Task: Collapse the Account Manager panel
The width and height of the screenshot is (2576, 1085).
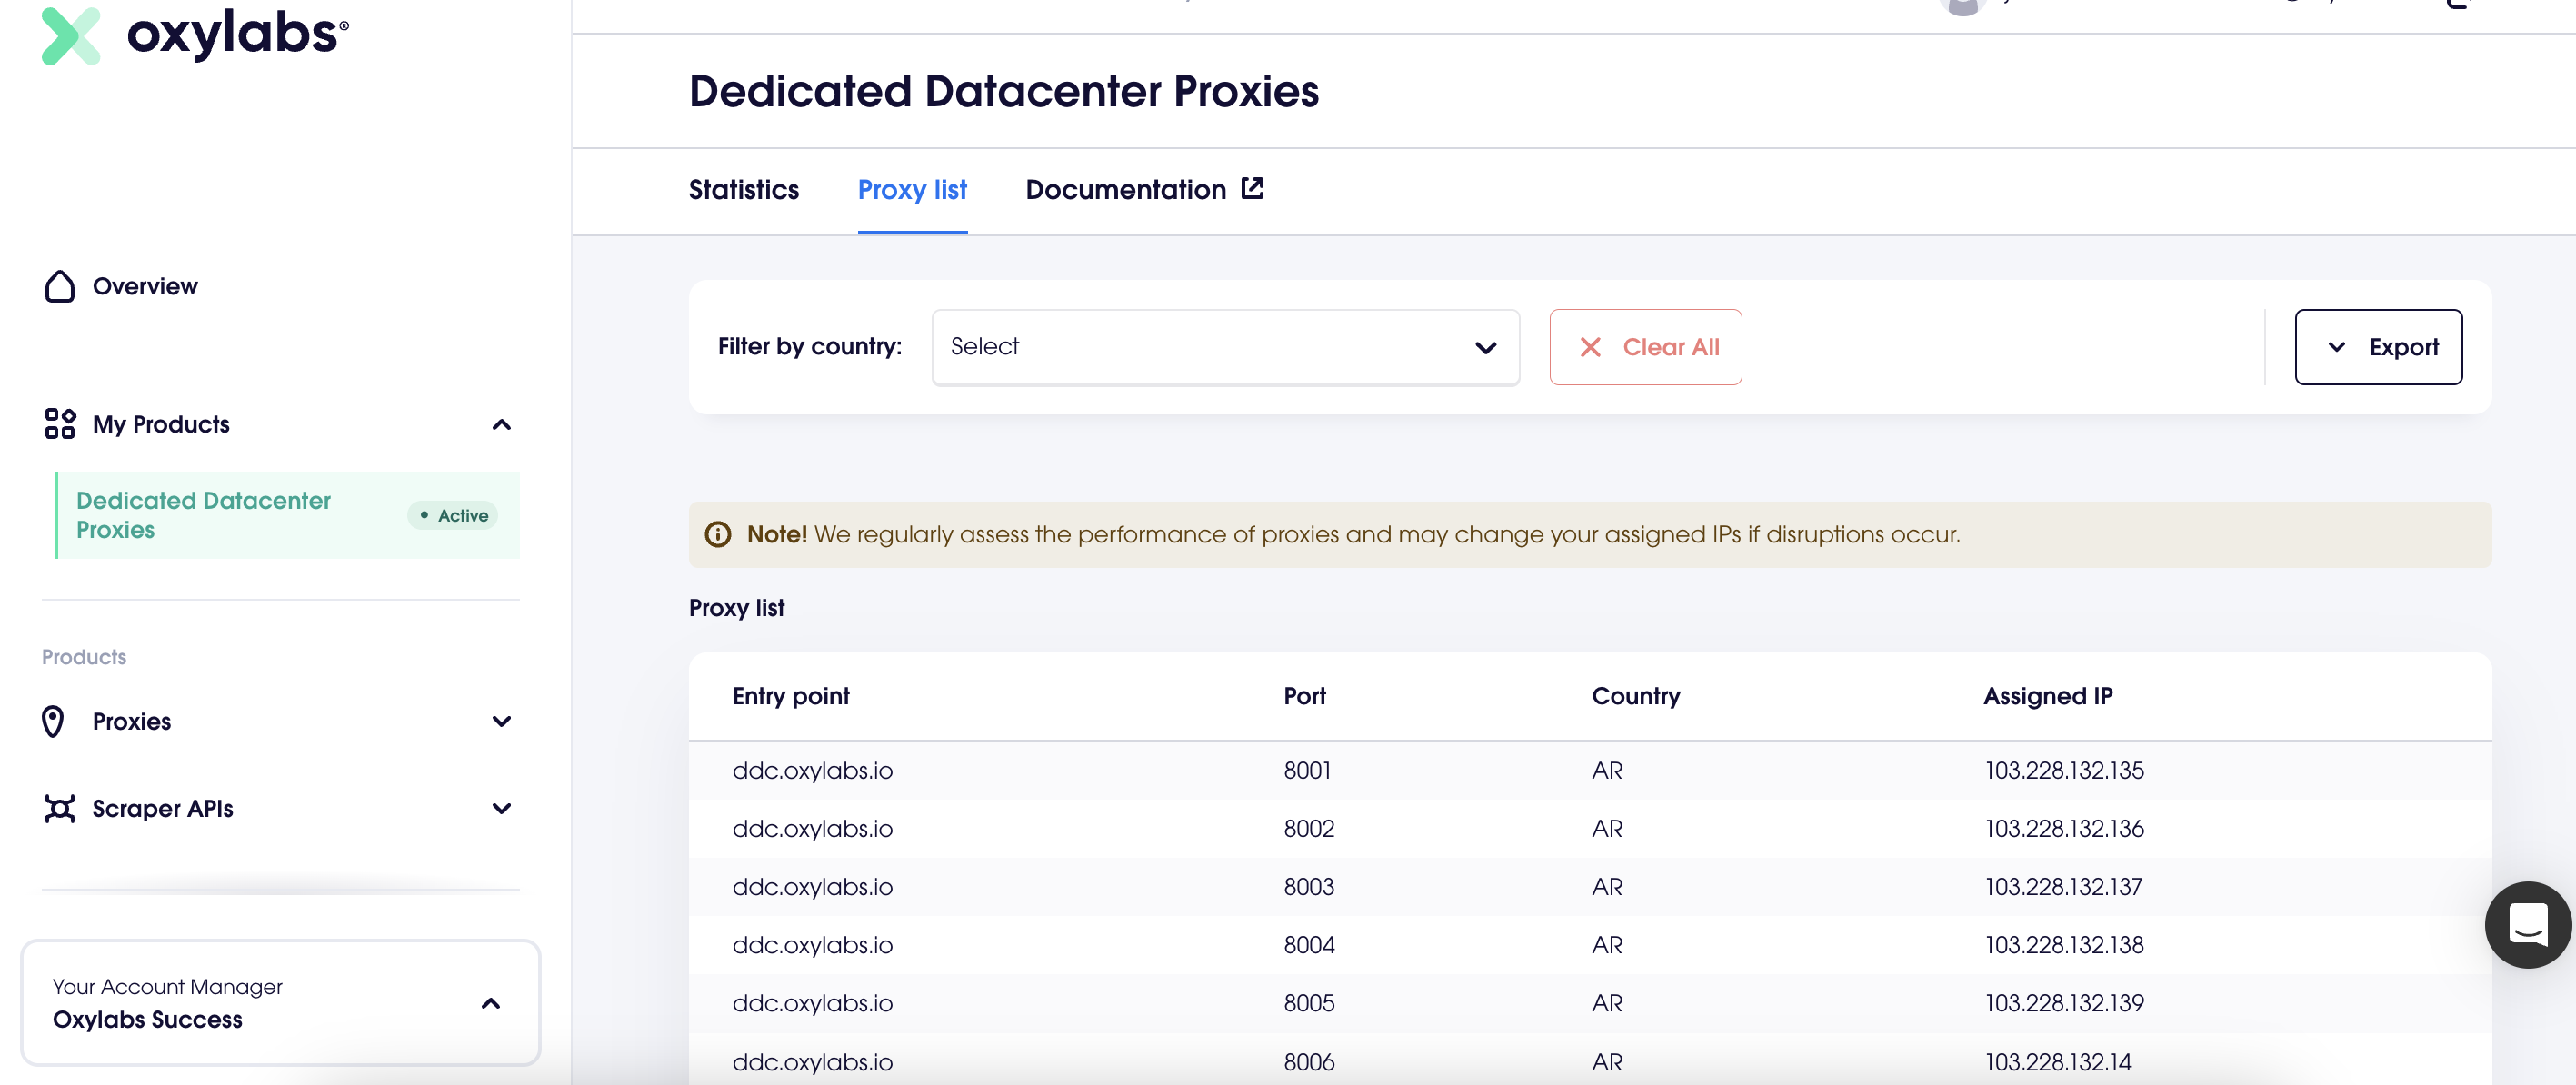Action: pos(490,1003)
